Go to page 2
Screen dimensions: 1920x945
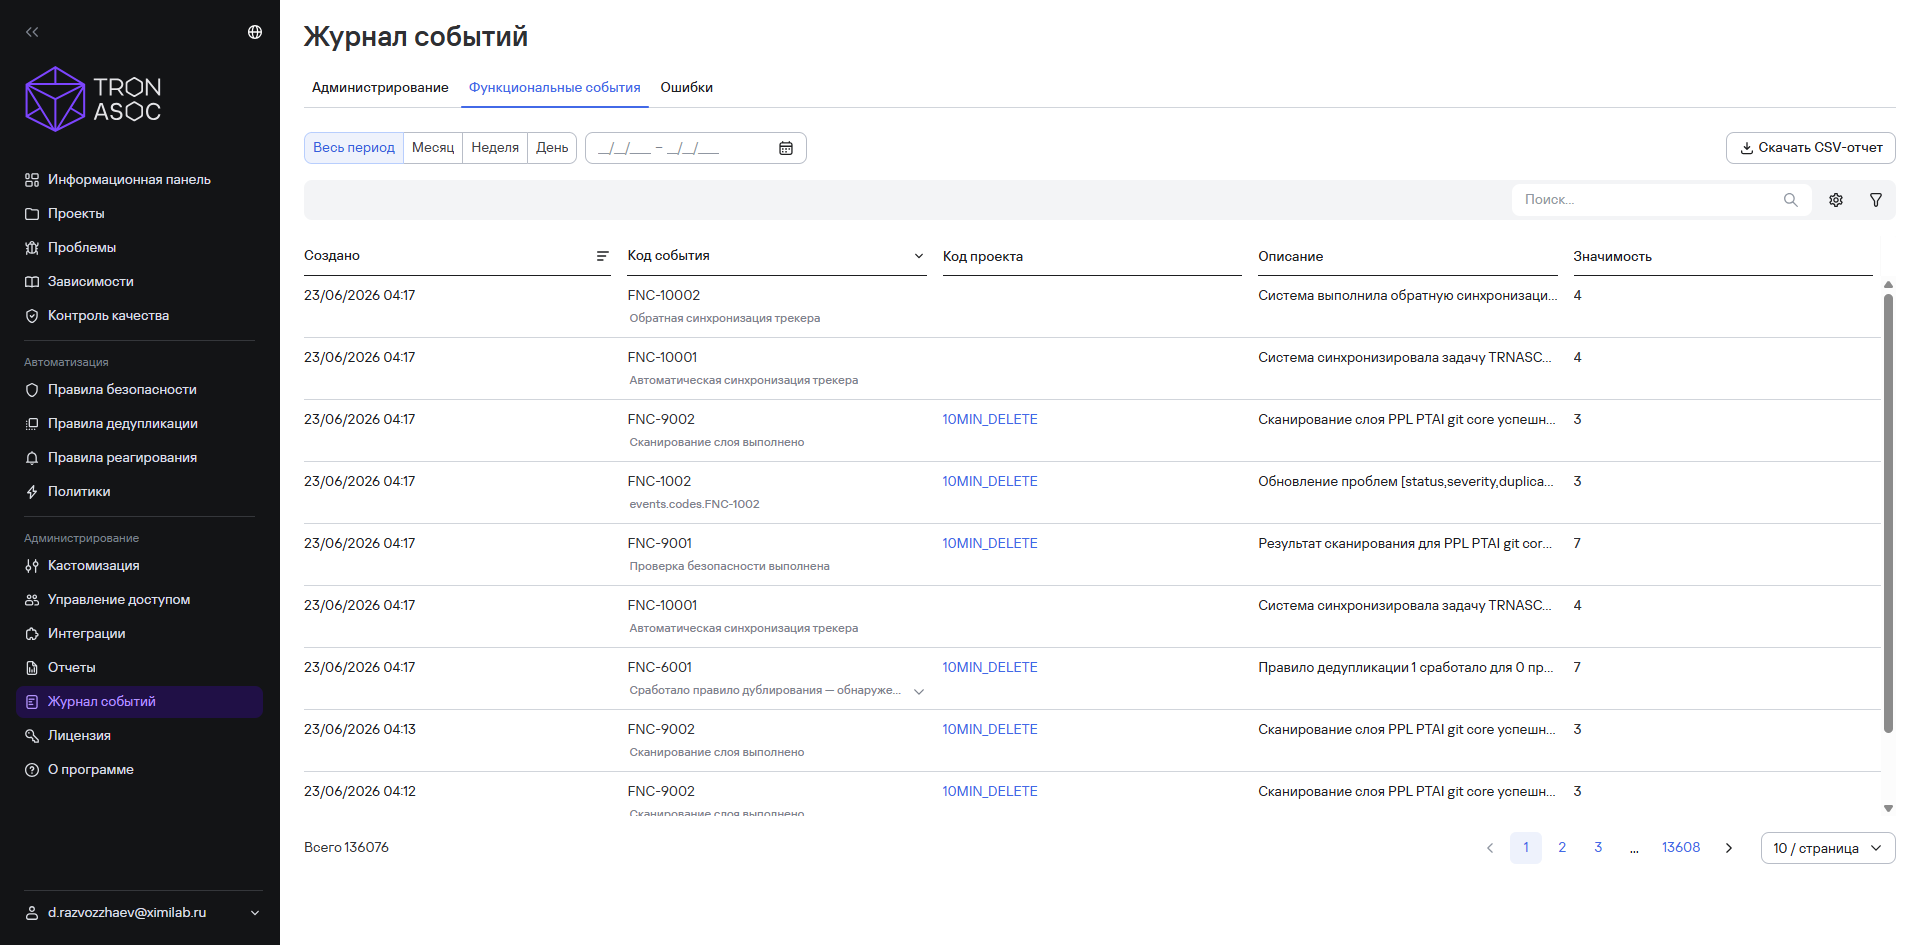coord(1562,848)
